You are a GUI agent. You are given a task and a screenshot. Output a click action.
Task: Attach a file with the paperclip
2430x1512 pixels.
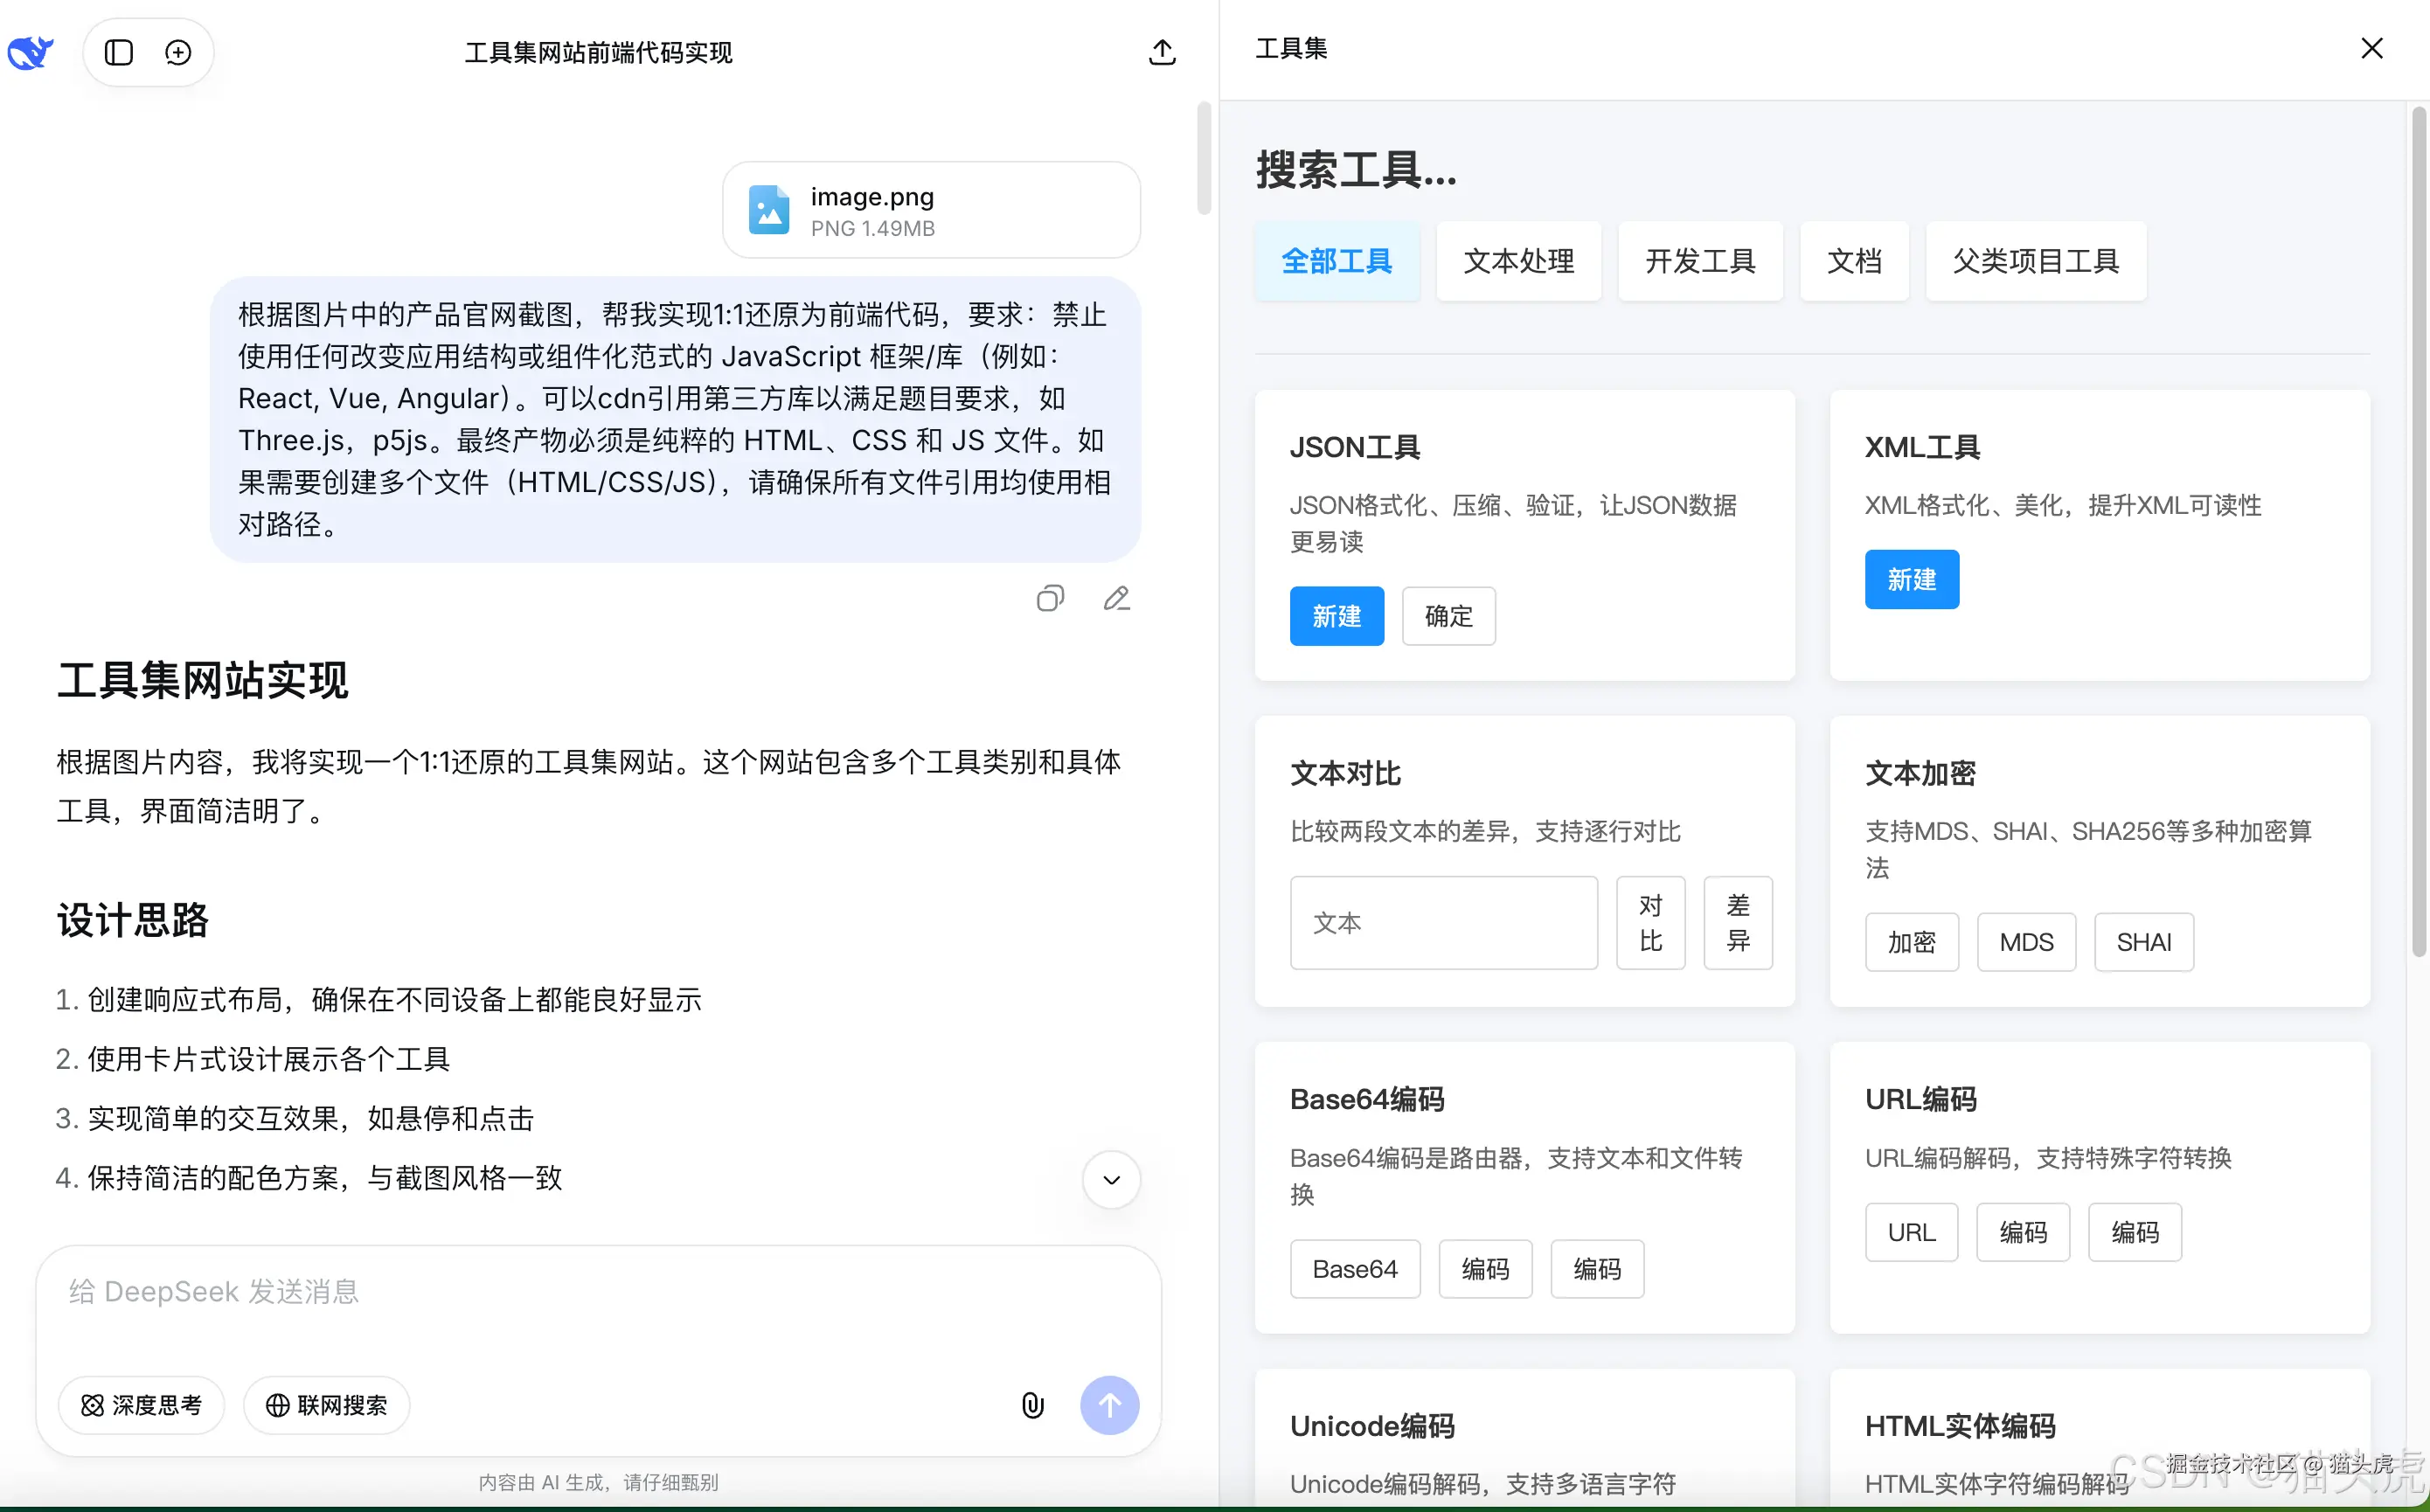pos(1032,1405)
